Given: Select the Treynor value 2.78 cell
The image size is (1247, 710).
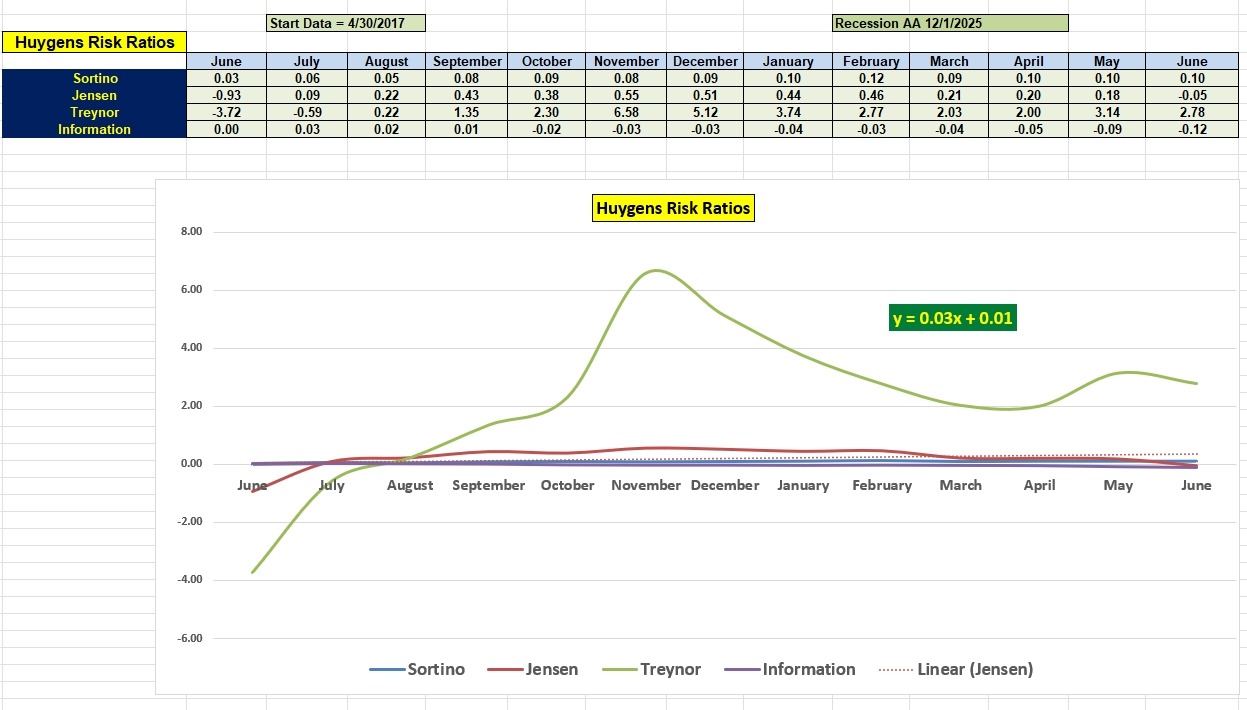Looking at the screenshot, I should point(1193,112).
